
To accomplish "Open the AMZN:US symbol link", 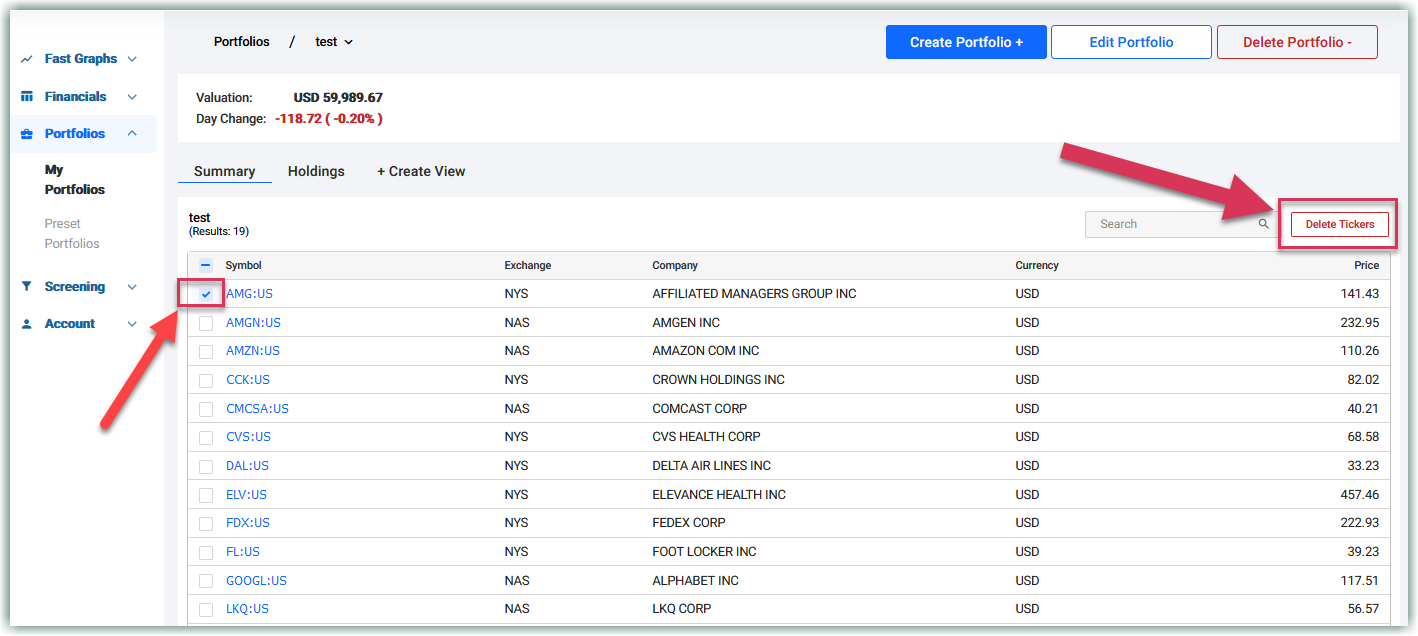I will click(x=253, y=351).
